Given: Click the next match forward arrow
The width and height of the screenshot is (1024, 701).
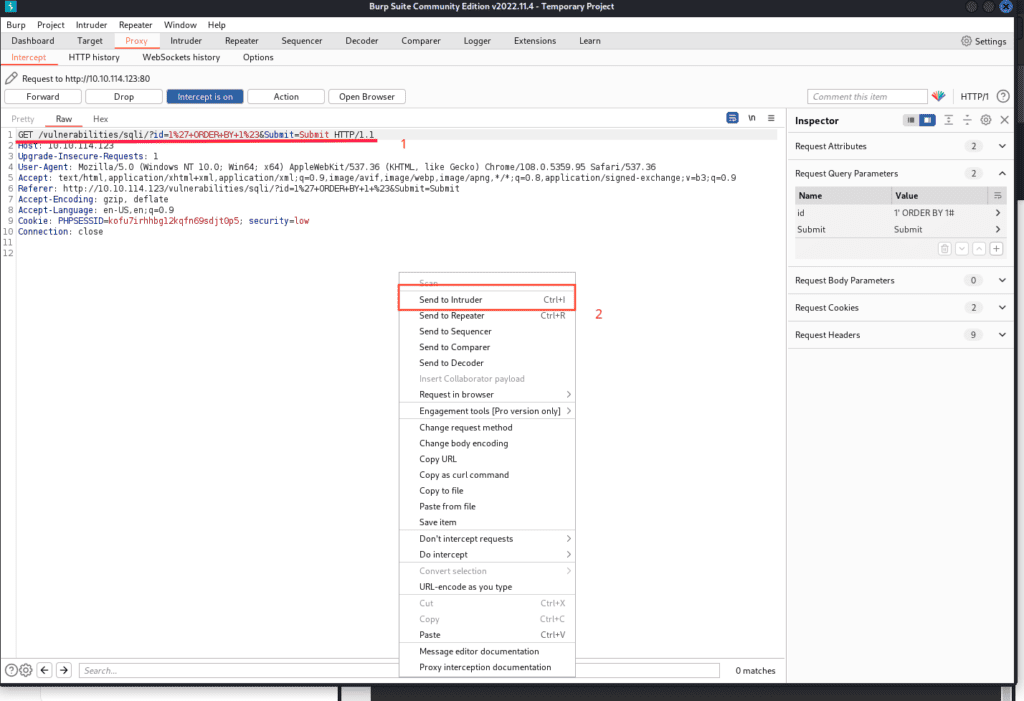Looking at the screenshot, I should (x=64, y=670).
